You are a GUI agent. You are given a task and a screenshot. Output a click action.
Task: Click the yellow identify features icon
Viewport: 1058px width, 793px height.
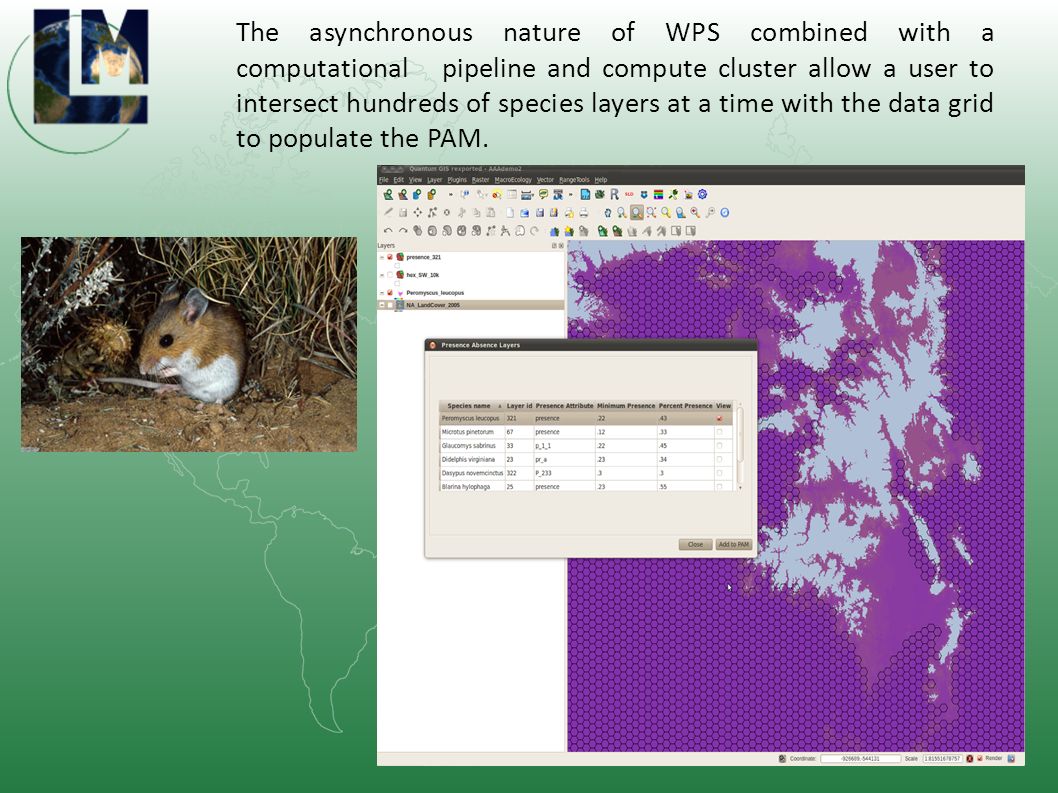coord(497,194)
